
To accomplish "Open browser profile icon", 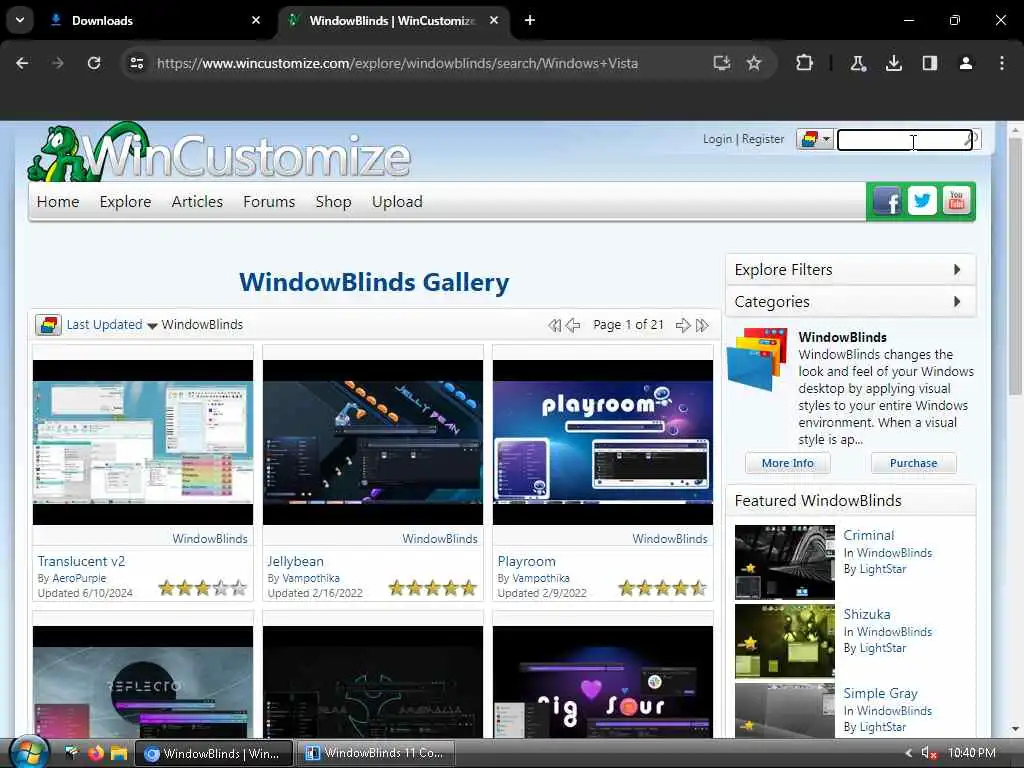I will (x=966, y=63).
